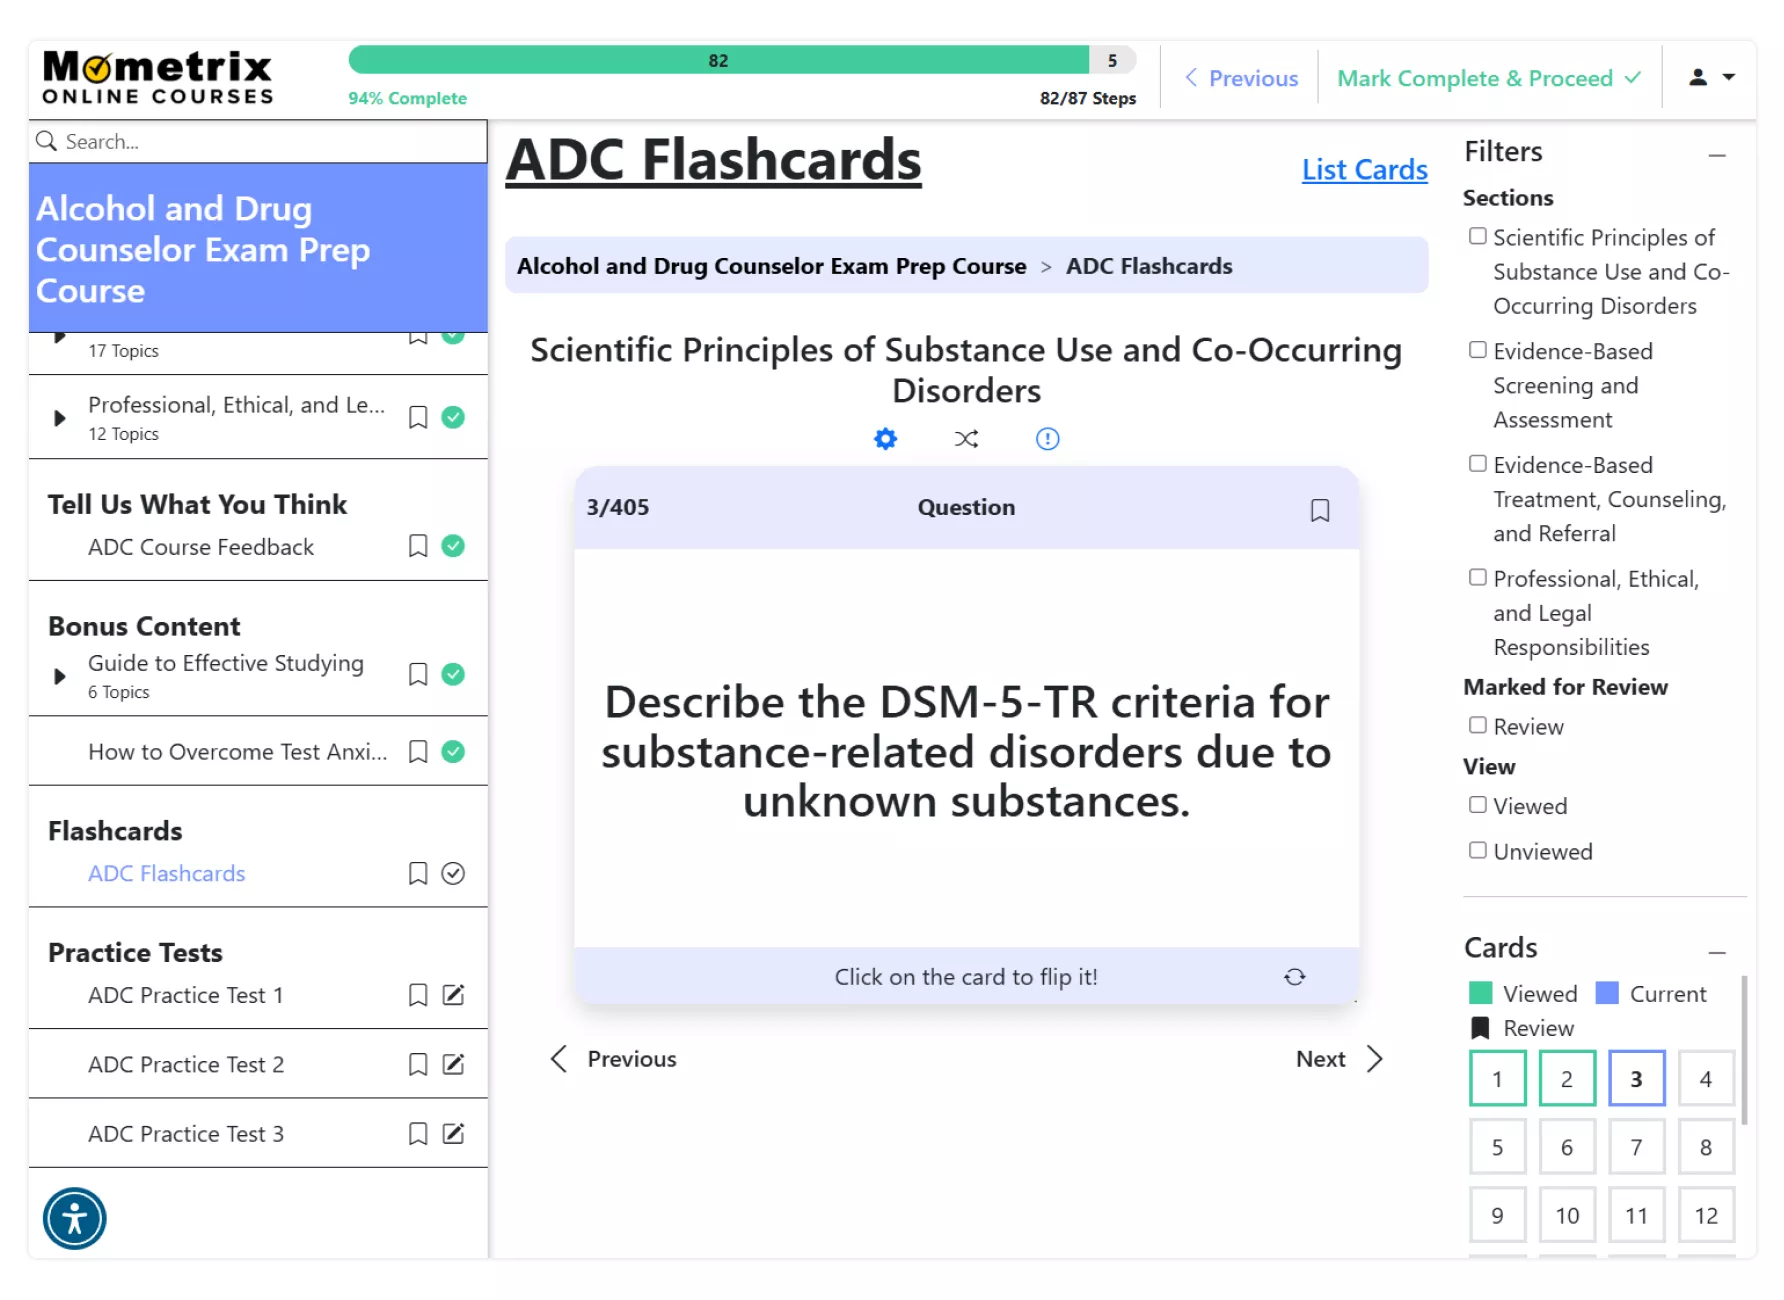Tick the Unviewed filter checkbox

[x=1477, y=850]
